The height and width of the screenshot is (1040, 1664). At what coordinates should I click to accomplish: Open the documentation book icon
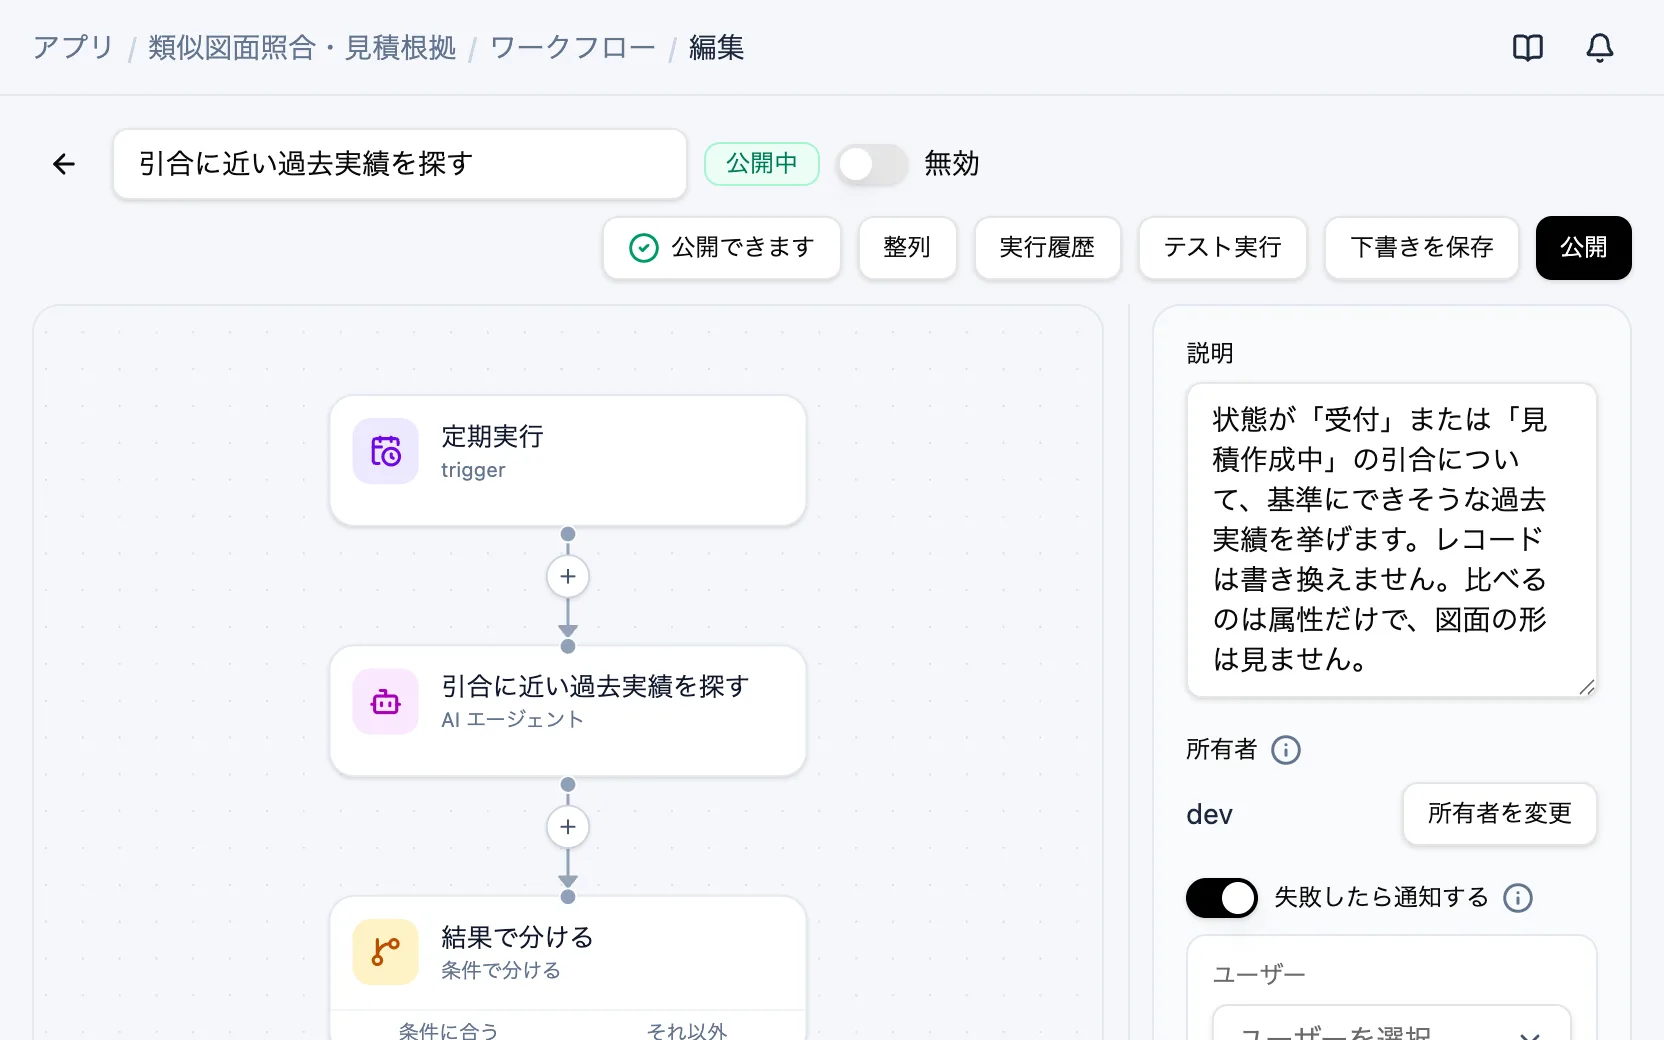pos(1528,48)
